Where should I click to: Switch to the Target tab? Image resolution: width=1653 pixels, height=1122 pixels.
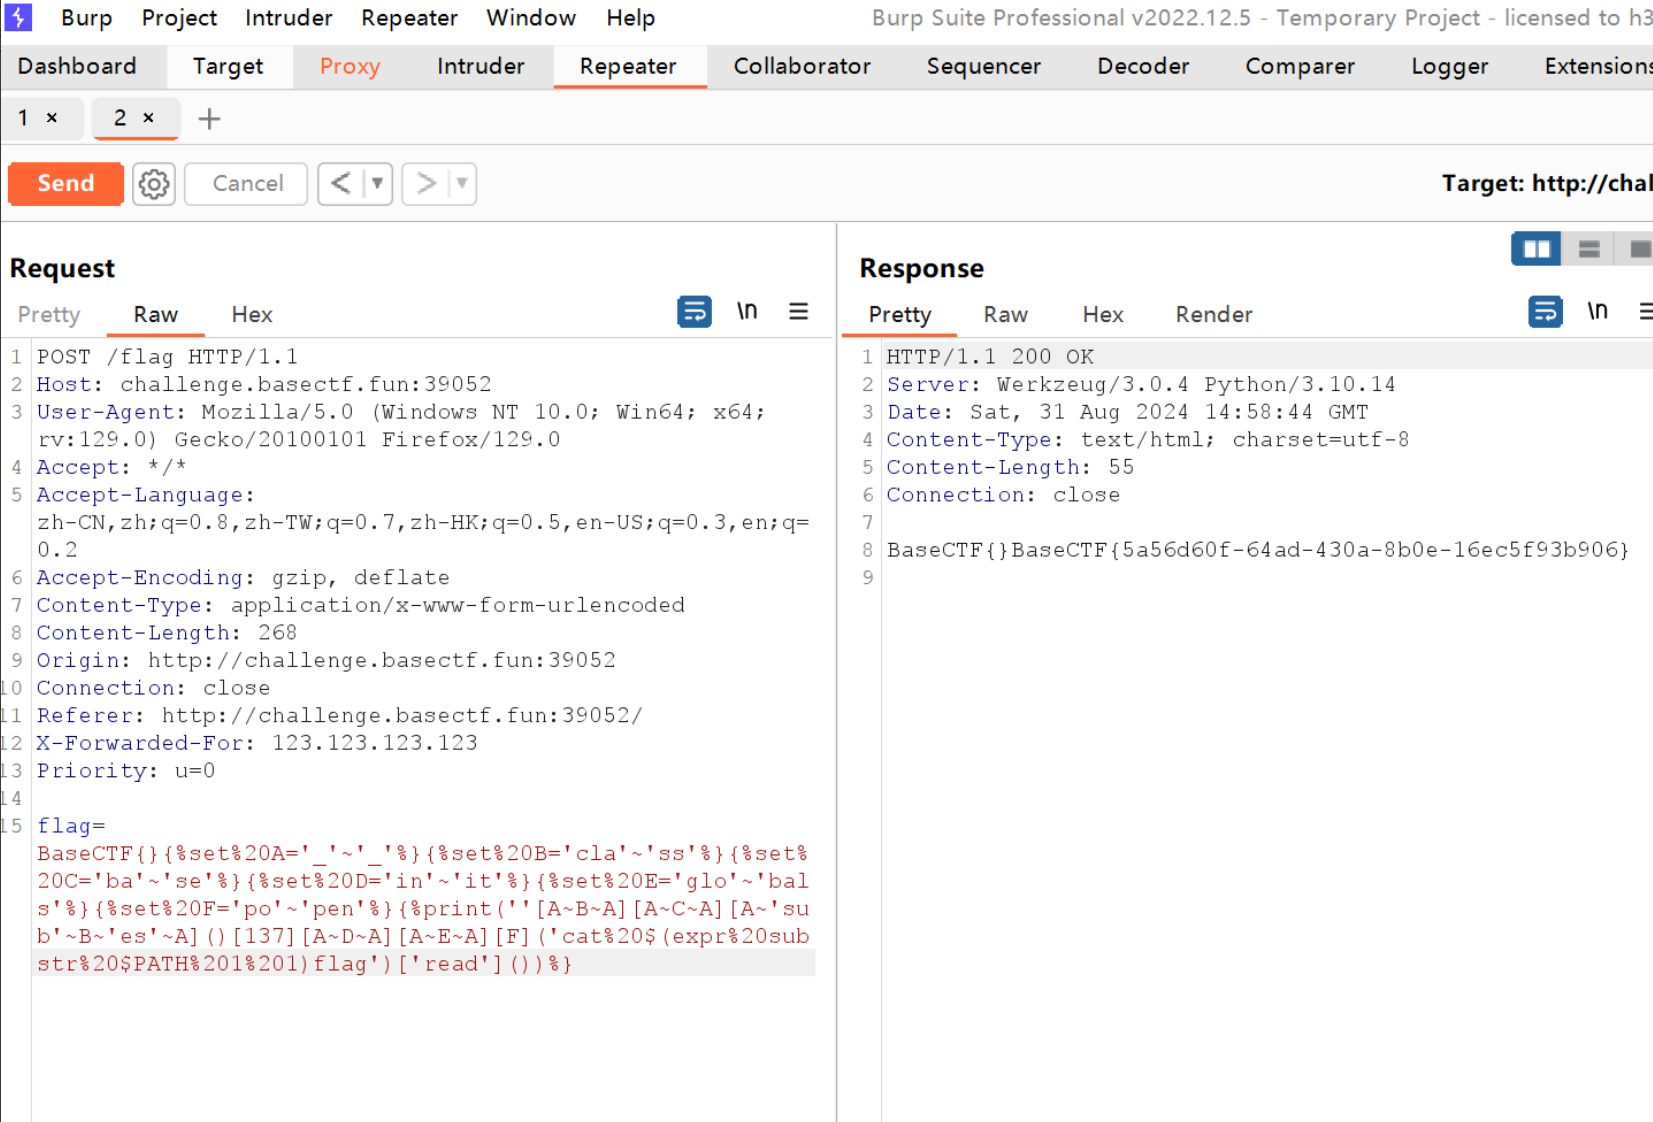pyautogui.click(x=228, y=66)
